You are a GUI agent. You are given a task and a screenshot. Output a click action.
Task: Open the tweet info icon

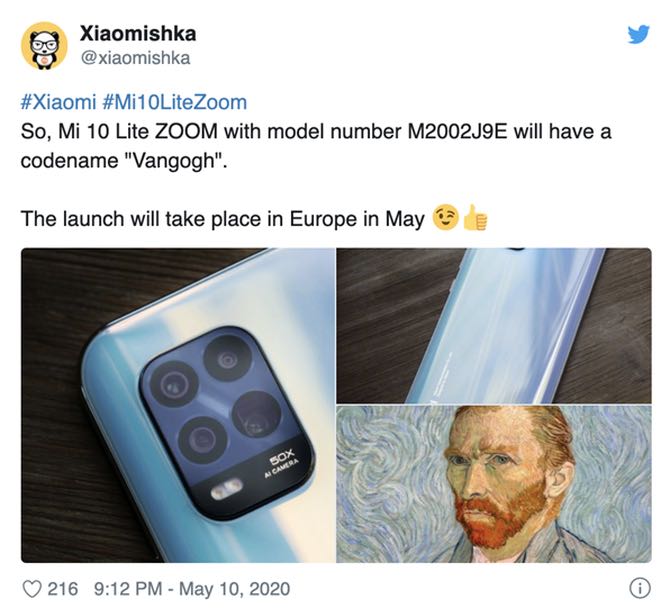(640, 588)
